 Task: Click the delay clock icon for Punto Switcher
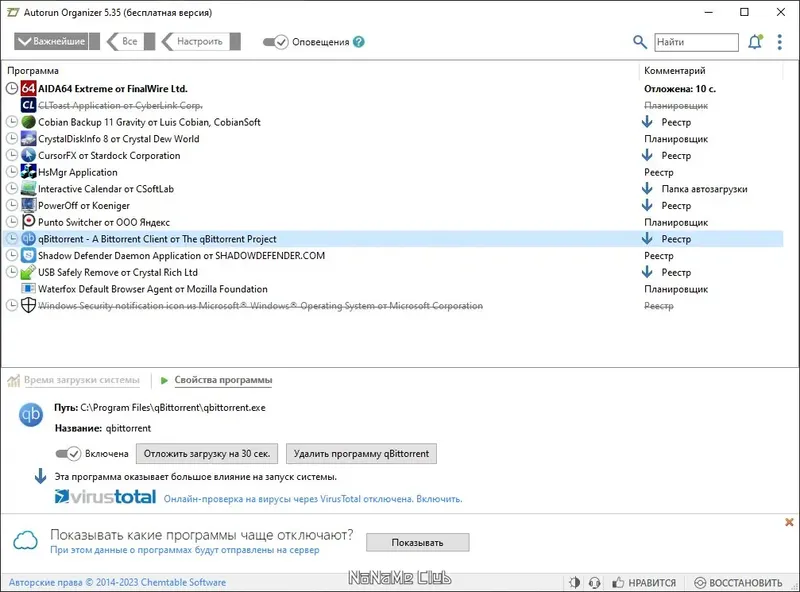pos(12,222)
